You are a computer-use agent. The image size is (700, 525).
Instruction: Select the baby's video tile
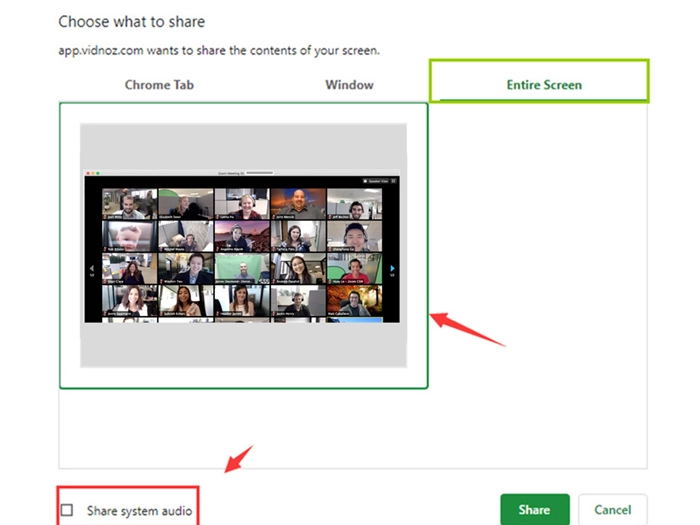[x=129, y=237]
